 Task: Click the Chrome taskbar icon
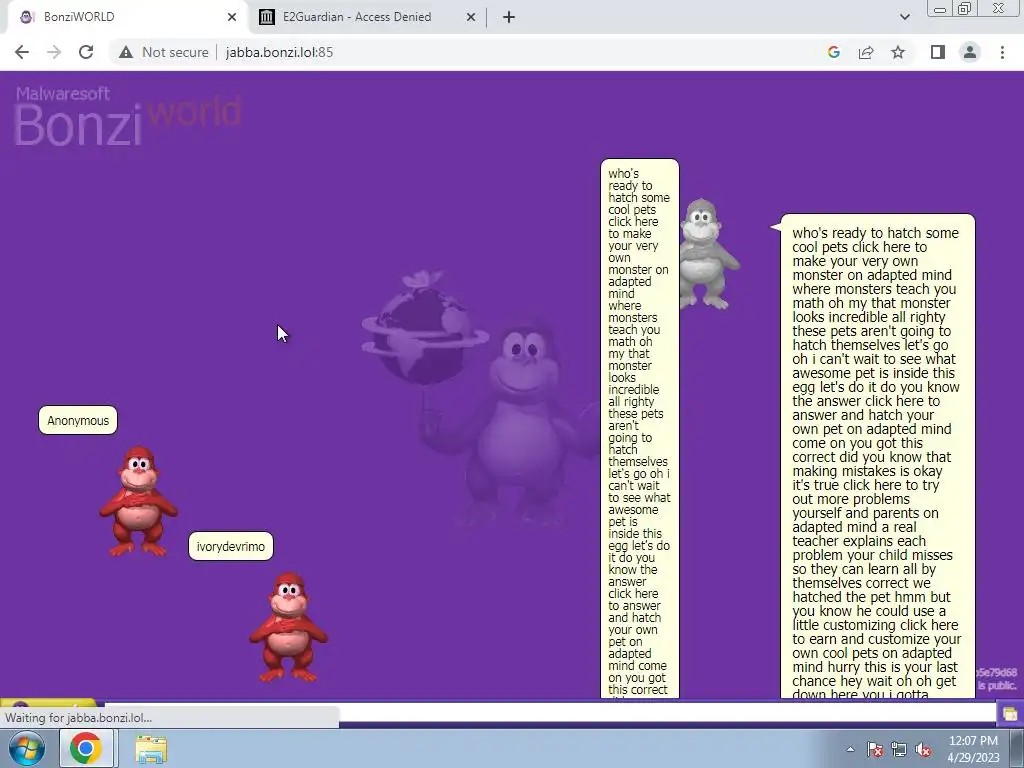[86, 748]
